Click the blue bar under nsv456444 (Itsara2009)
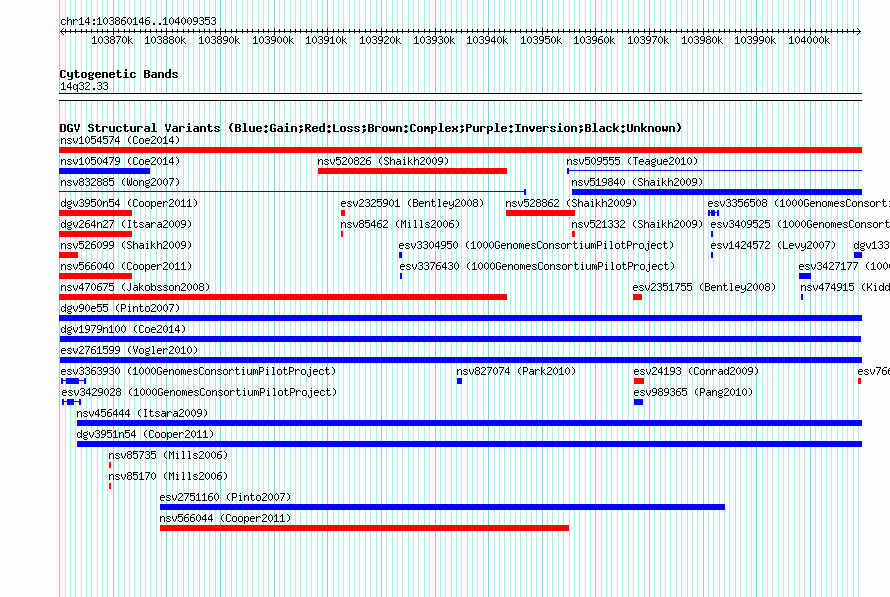 pyautogui.click(x=469, y=423)
